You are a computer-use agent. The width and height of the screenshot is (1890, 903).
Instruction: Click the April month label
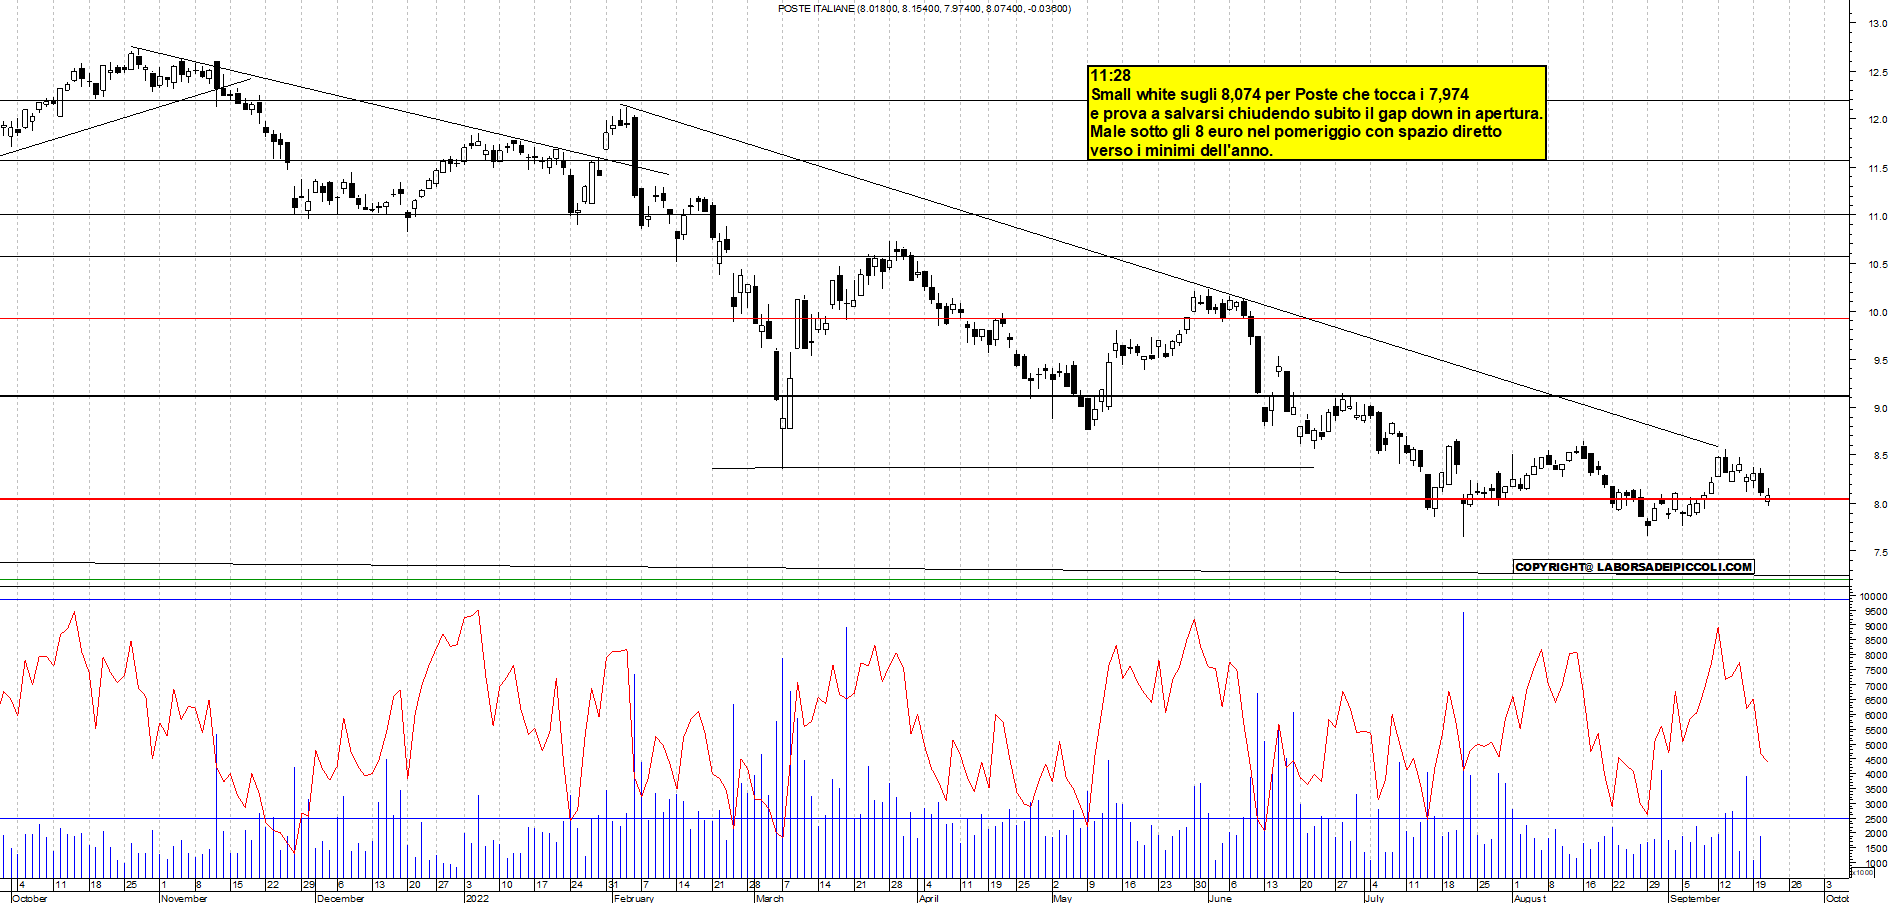pos(929,898)
